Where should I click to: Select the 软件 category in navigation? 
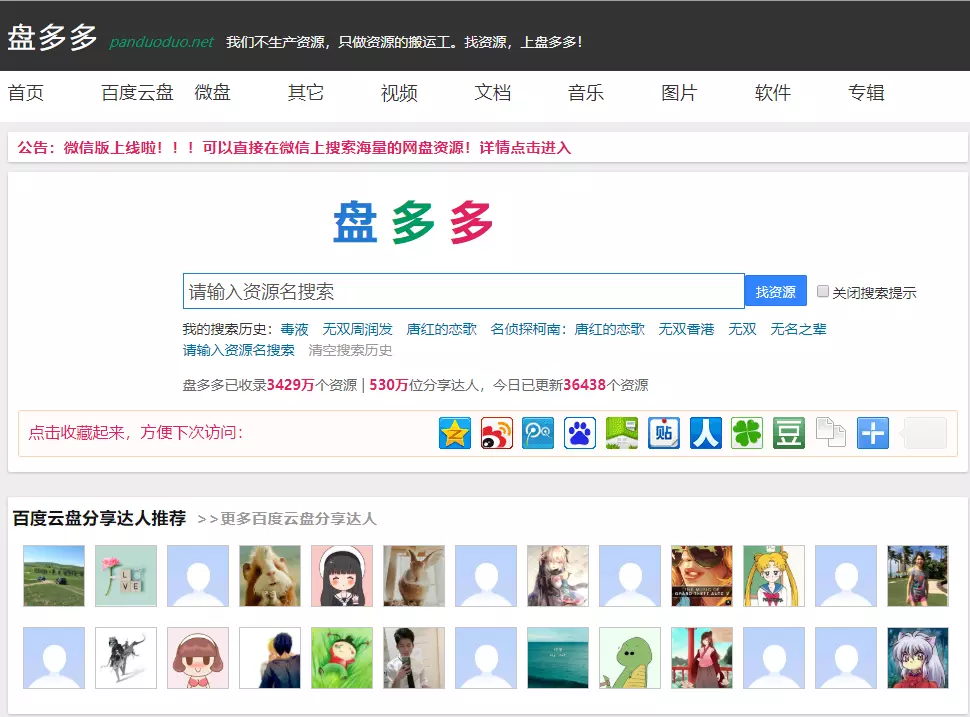coord(773,93)
